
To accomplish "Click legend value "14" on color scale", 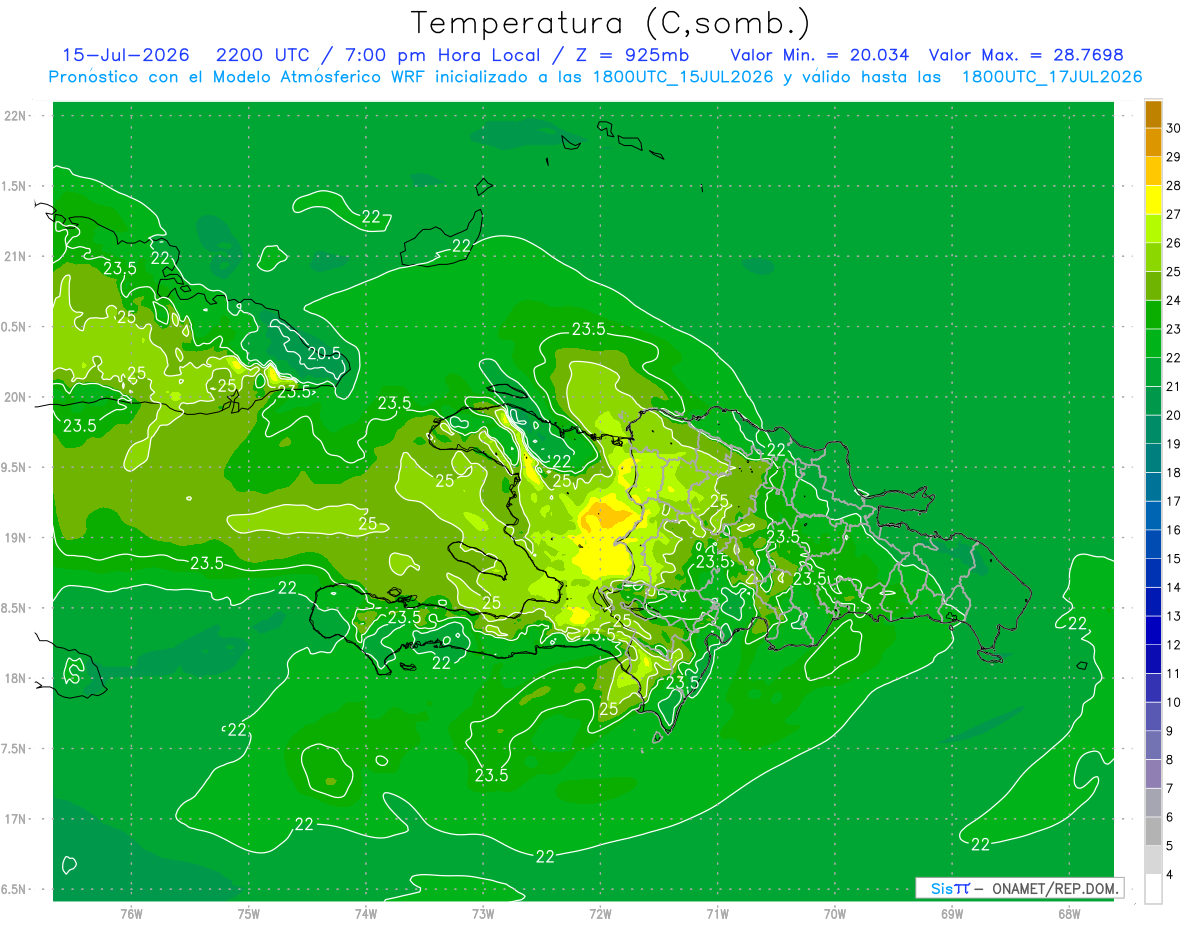I will tap(1174, 587).
